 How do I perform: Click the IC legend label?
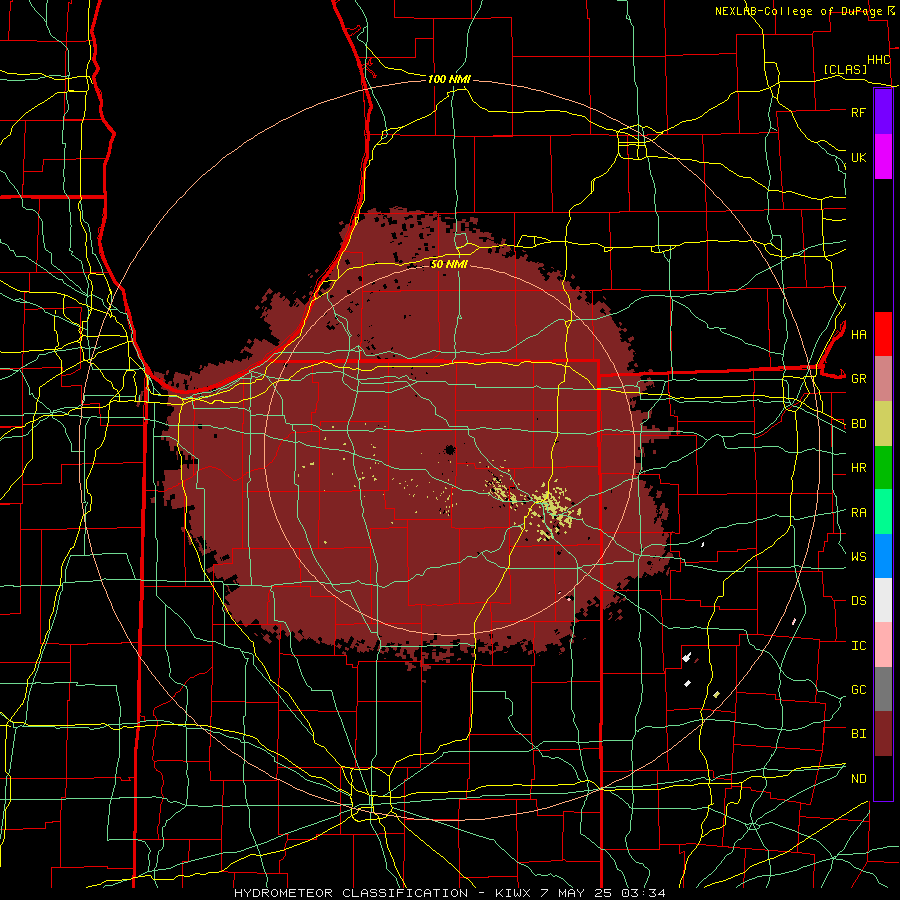tap(858, 646)
